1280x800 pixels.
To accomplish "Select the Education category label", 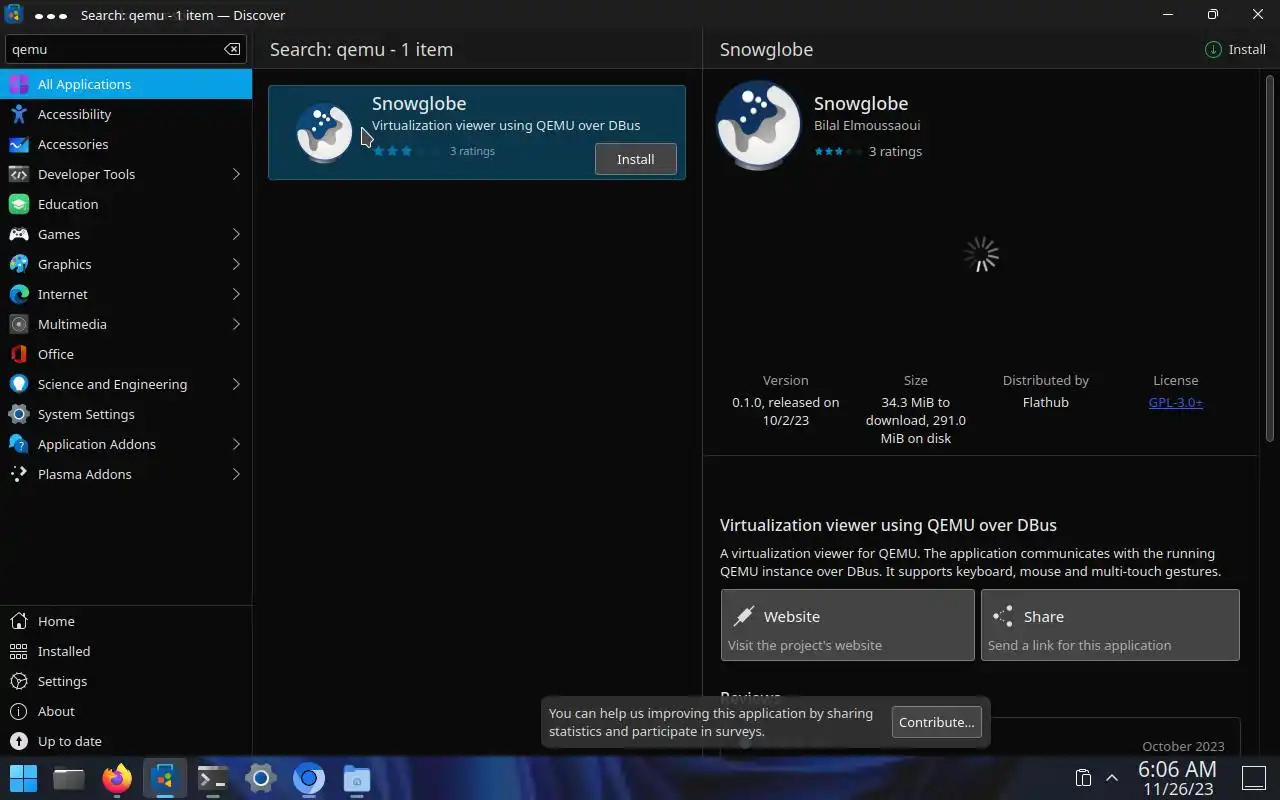I will click(x=68, y=204).
